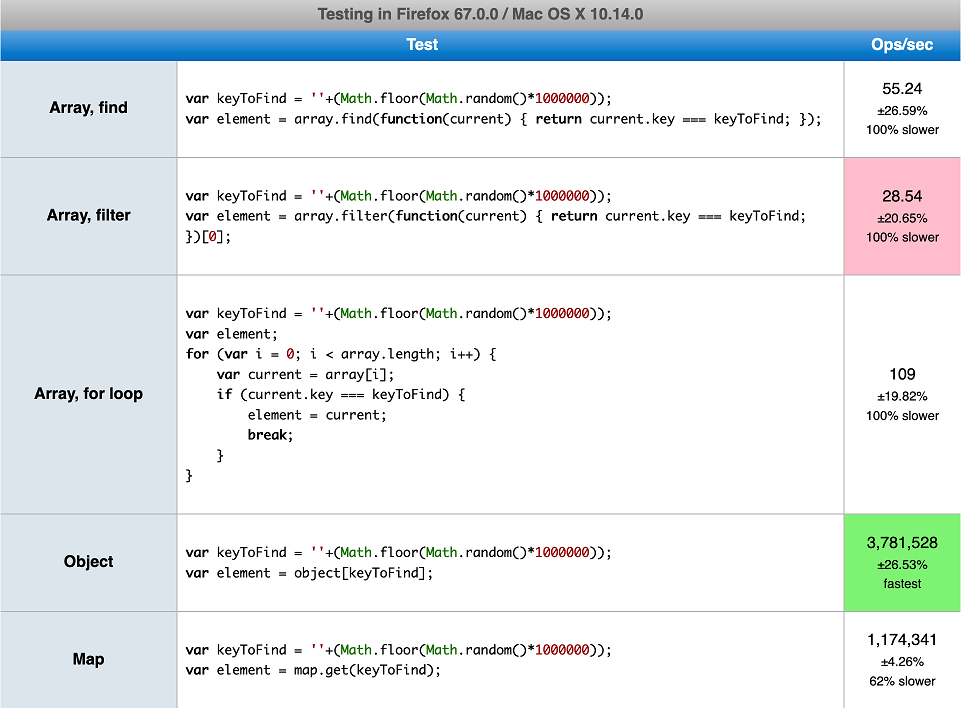The height and width of the screenshot is (708, 961).
Task: Click the "fastest" label in the Object row
Action: 902,583
